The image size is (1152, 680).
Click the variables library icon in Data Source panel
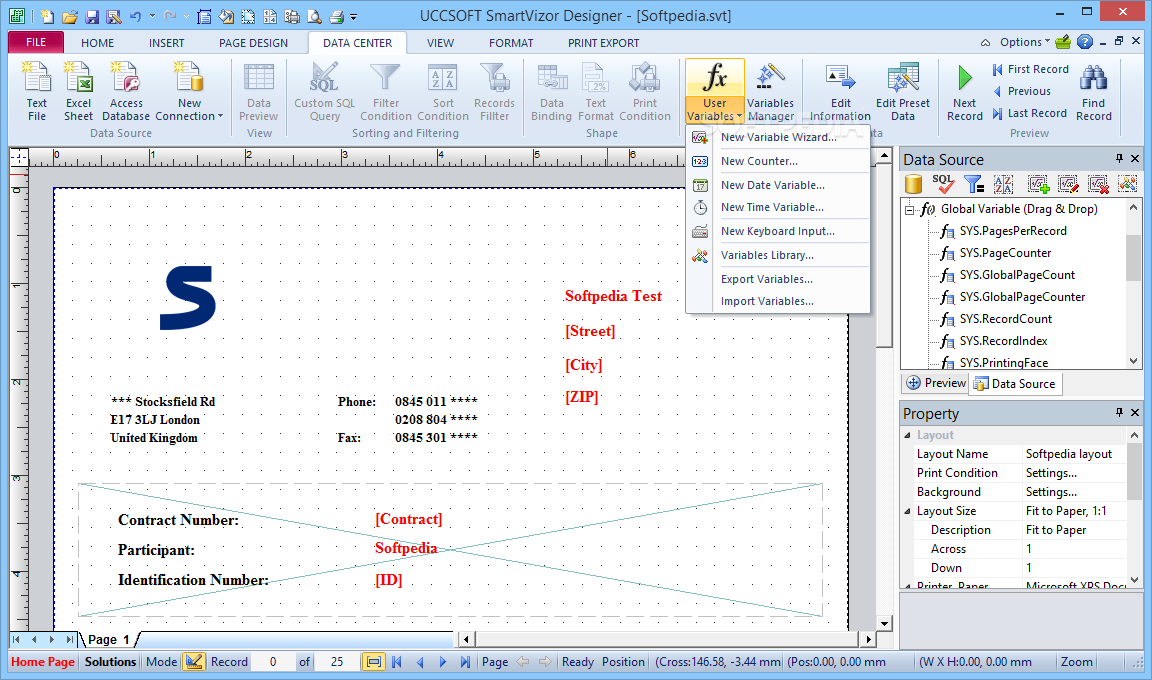click(1127, 184)
